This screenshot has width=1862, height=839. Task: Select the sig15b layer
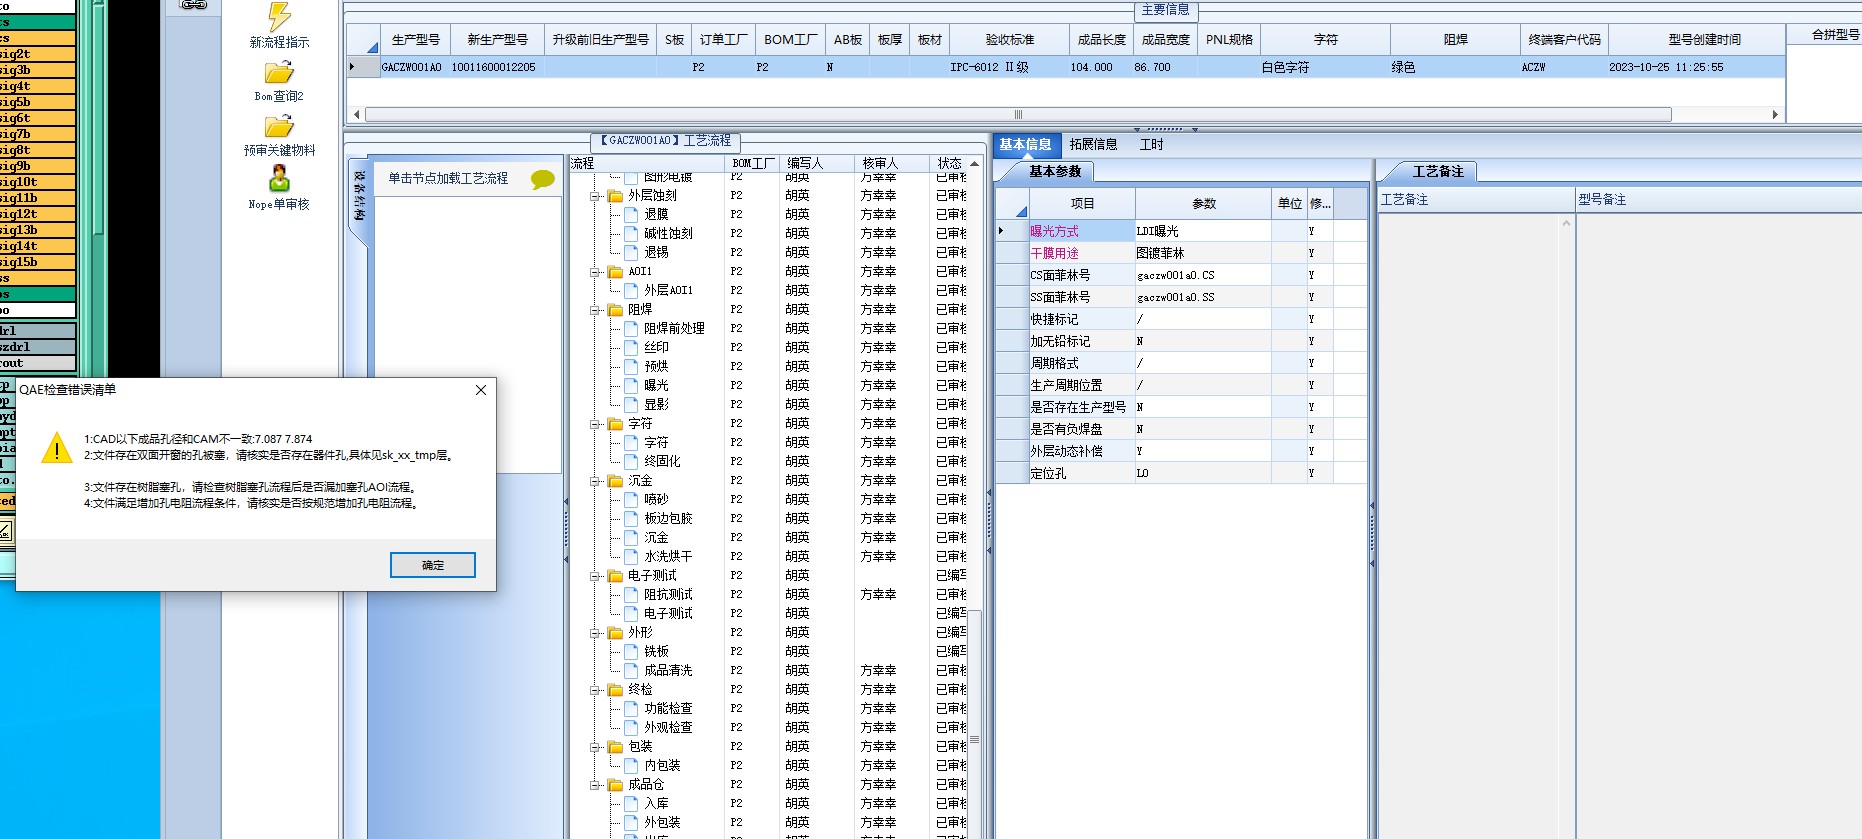coord(37,262)
